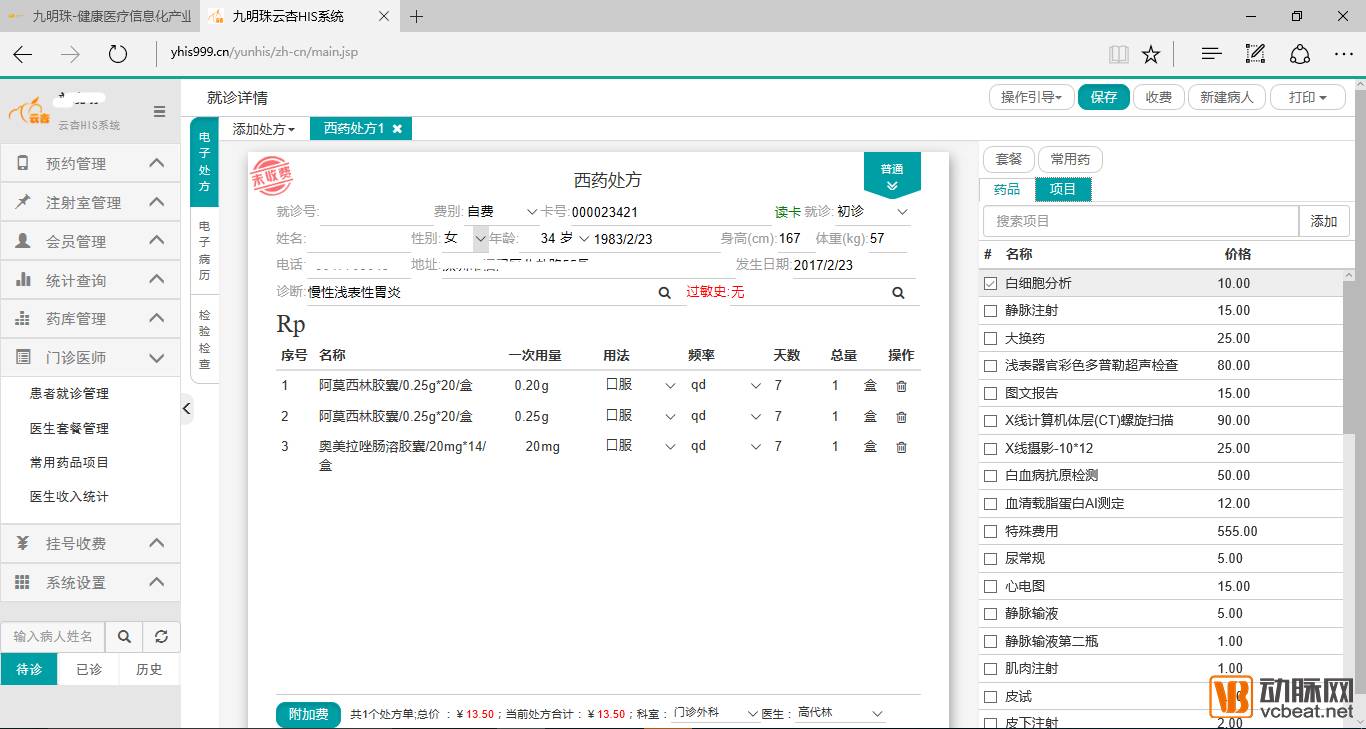Click the 保存 button
The image size is (1366, 729).
(x=1103, y=97)
